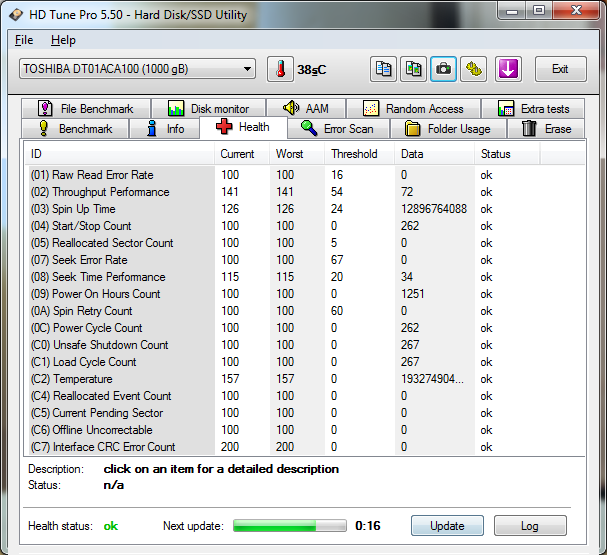This screenshot has height=555, width=607.
Task: Save screenshot with camera icon
Action: 443,69
